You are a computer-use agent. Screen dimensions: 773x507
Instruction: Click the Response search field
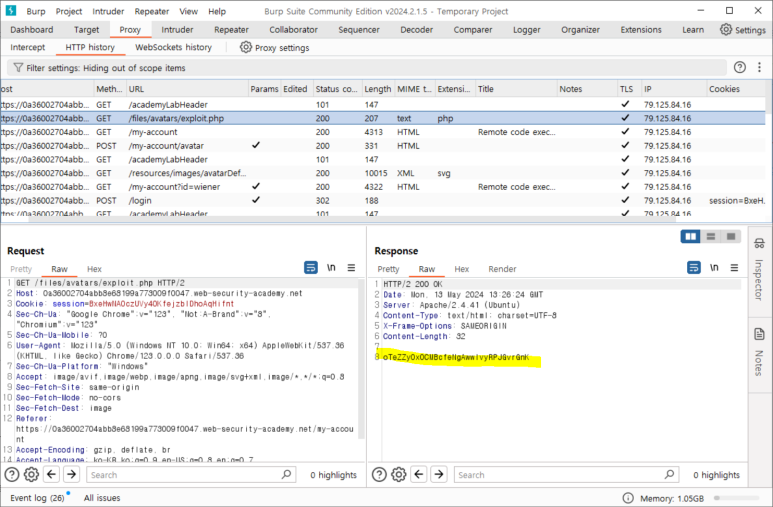[x=566, y=474]
